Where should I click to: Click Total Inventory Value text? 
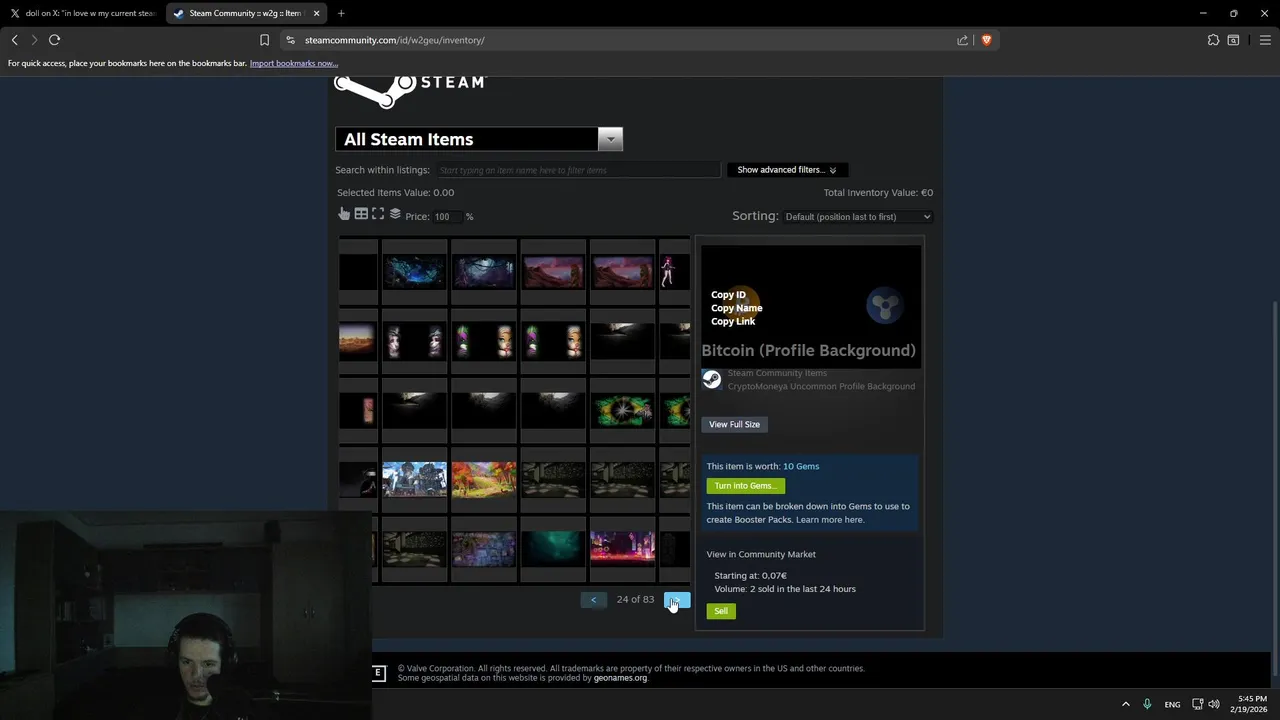(x=878, y=193)
